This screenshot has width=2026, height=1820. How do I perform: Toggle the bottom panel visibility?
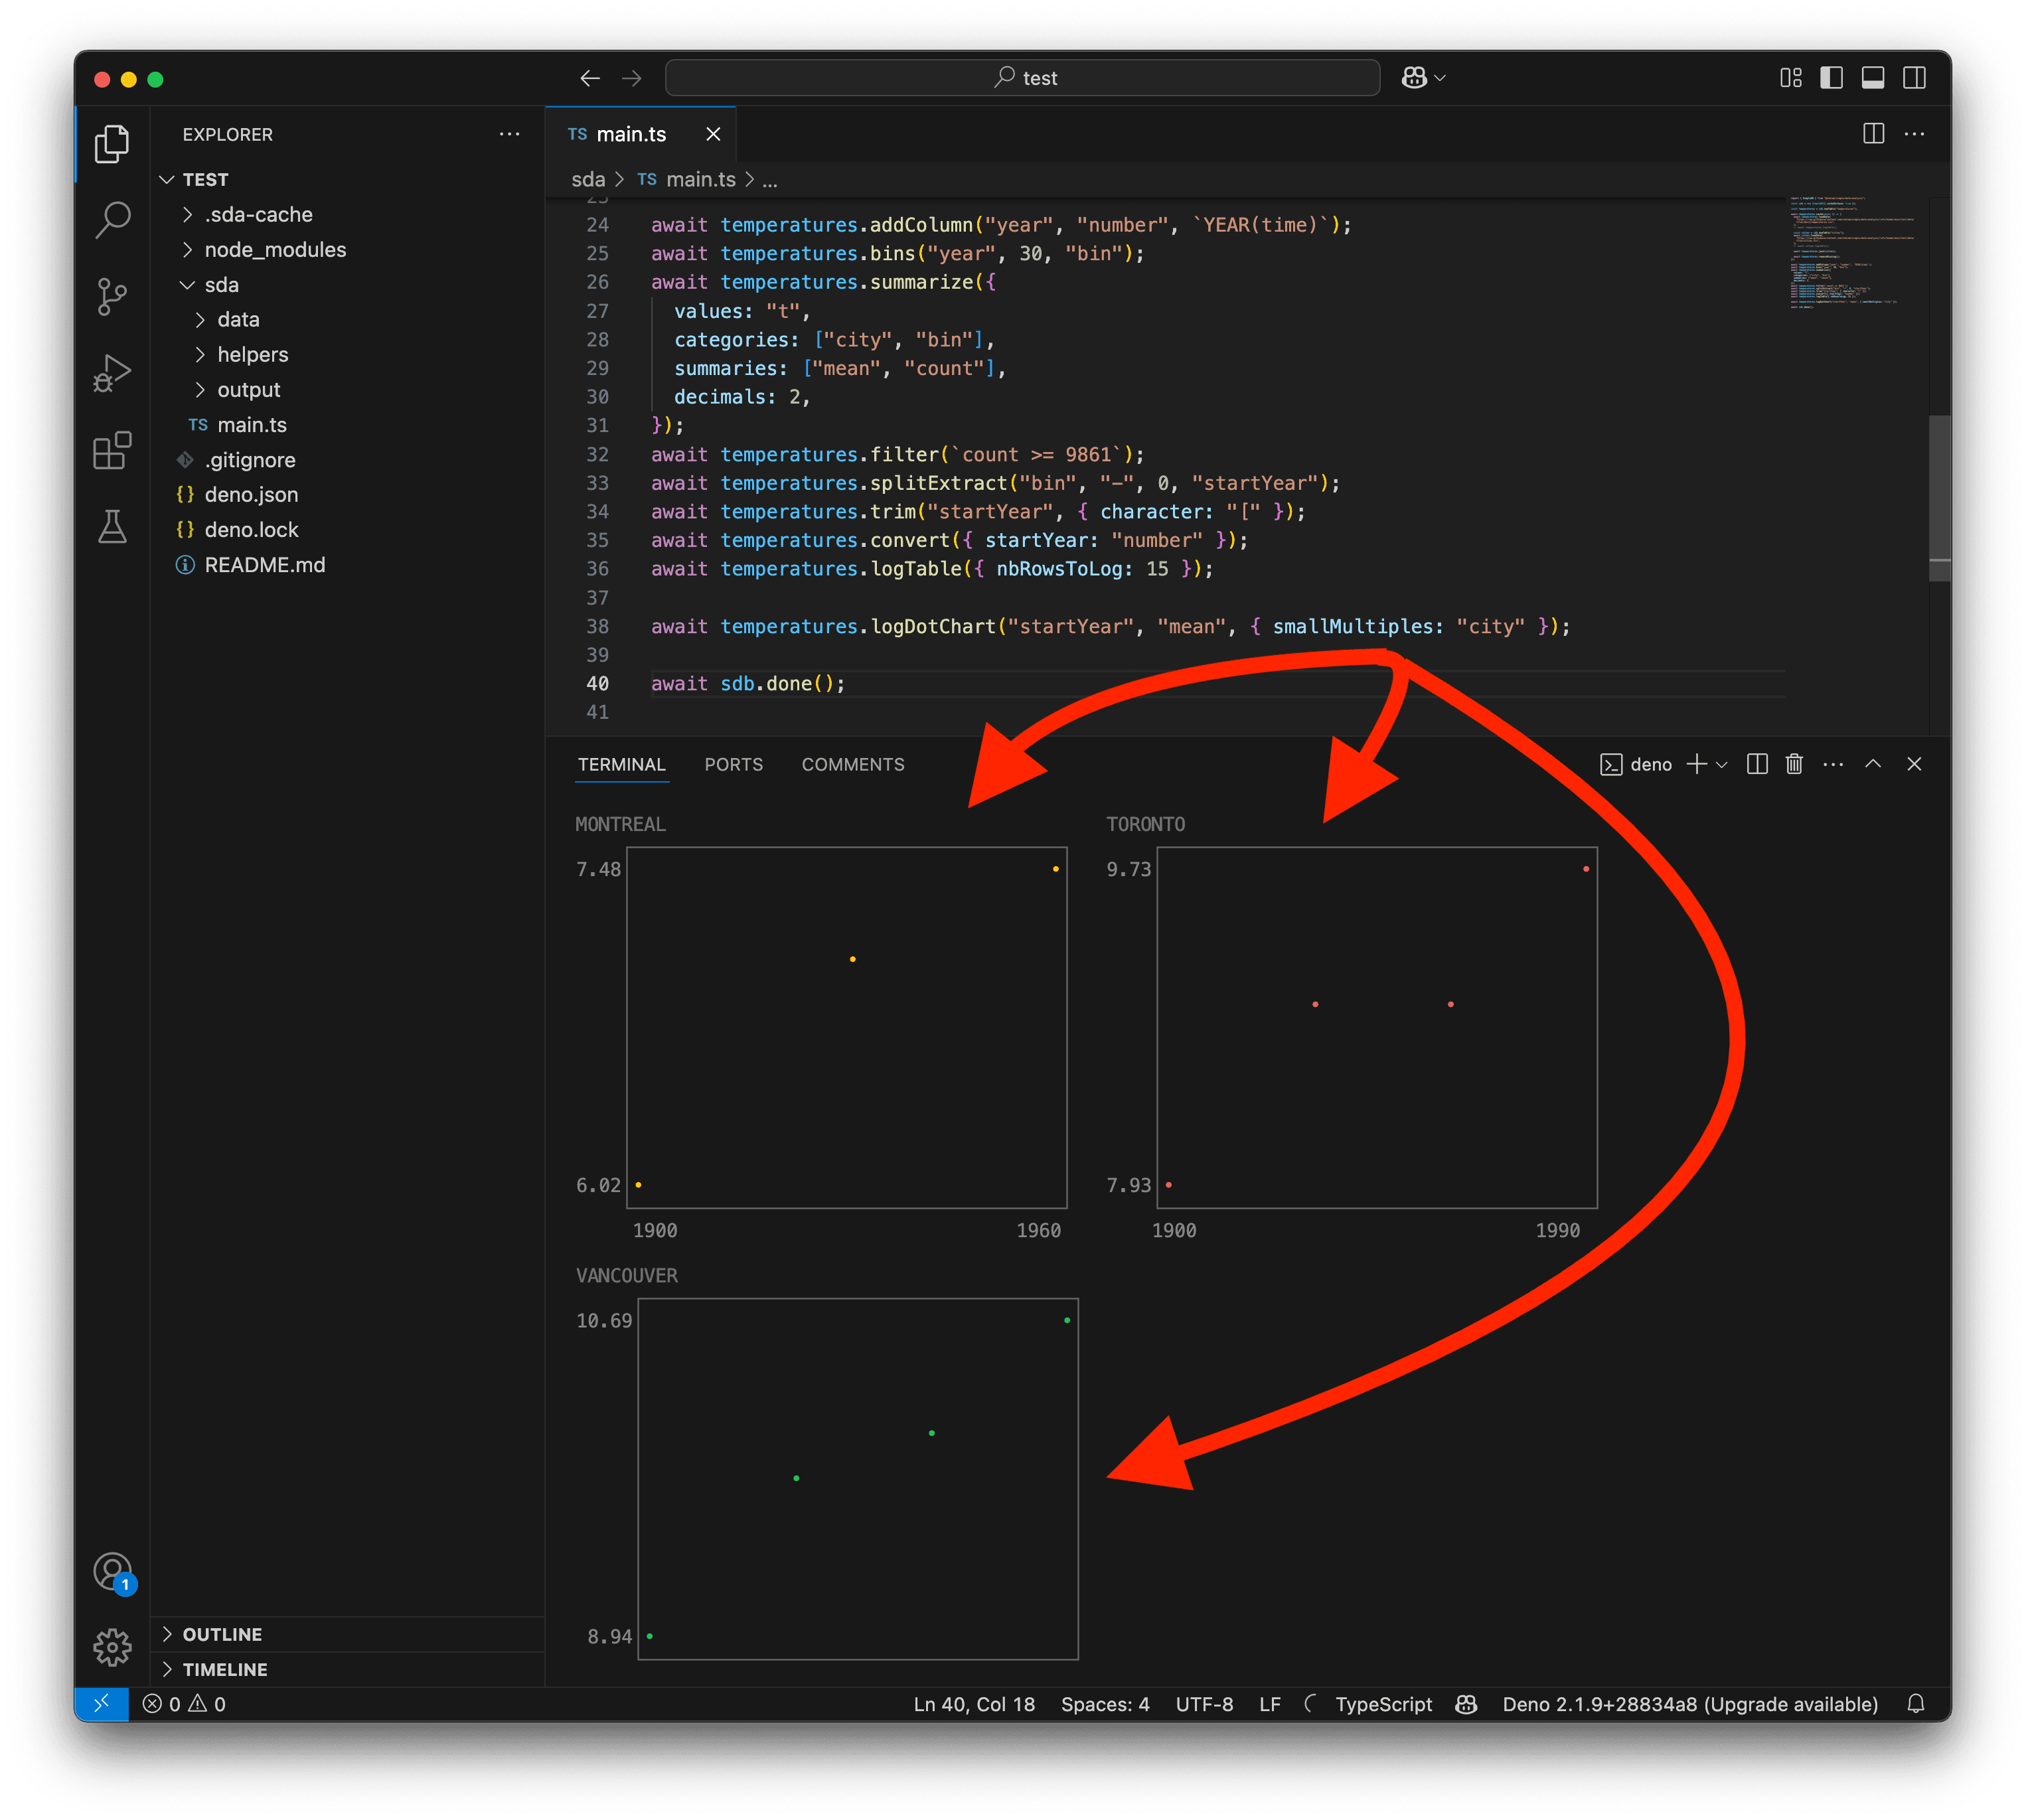coord(1873,78)
